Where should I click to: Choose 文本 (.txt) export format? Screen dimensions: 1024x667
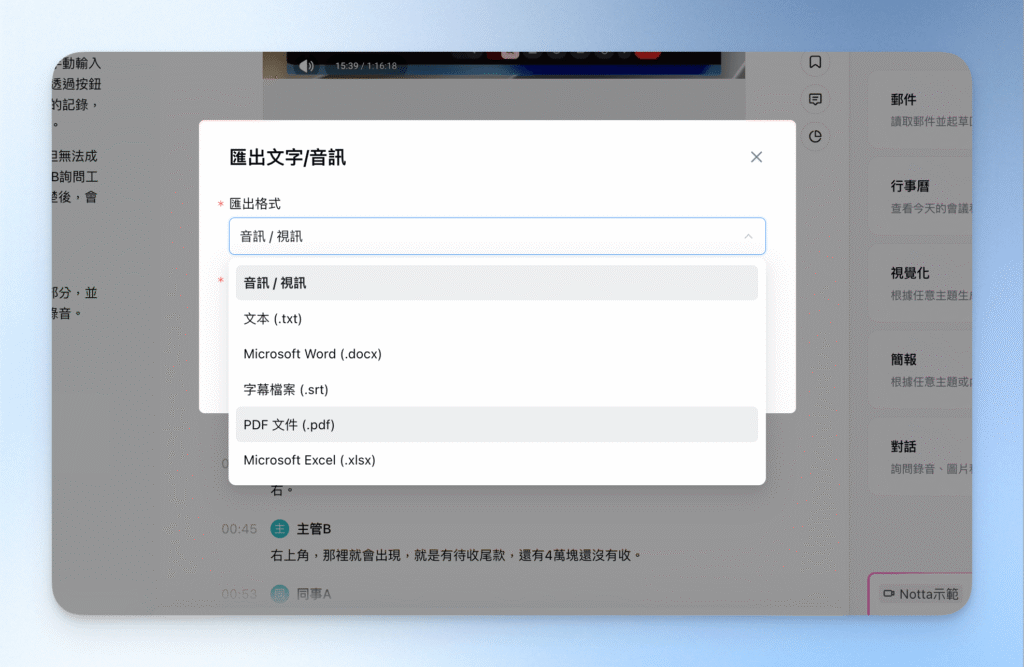(497, 319)
